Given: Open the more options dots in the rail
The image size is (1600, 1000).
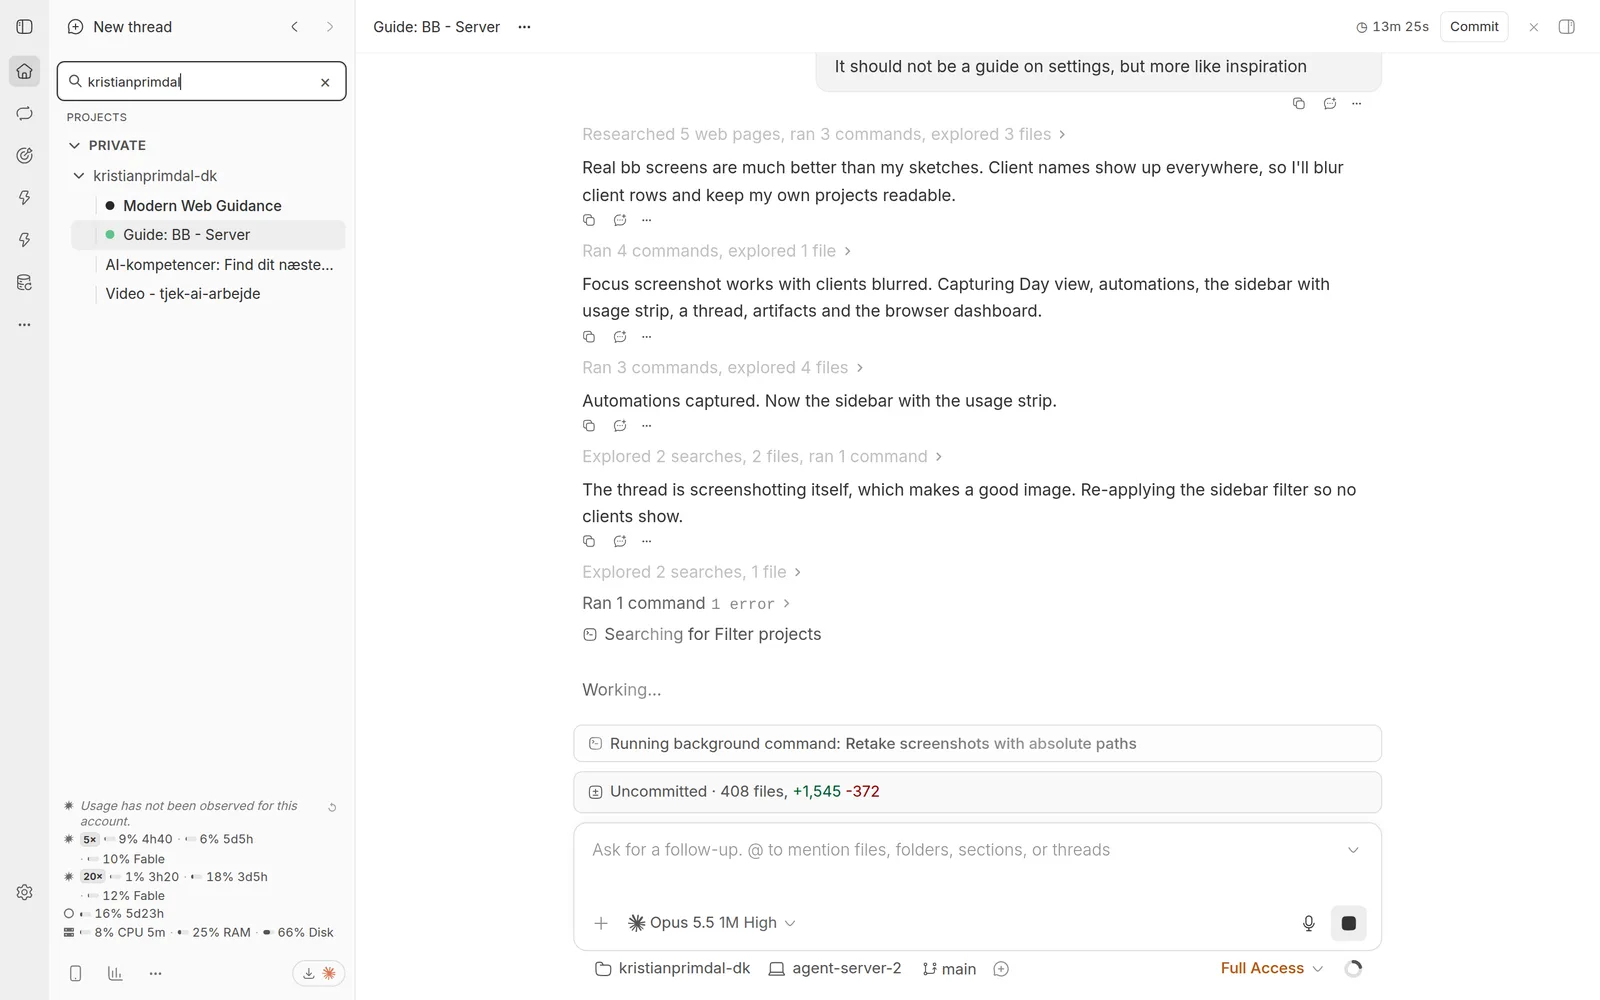Looking at the screenshot, I should coord(25,325).
